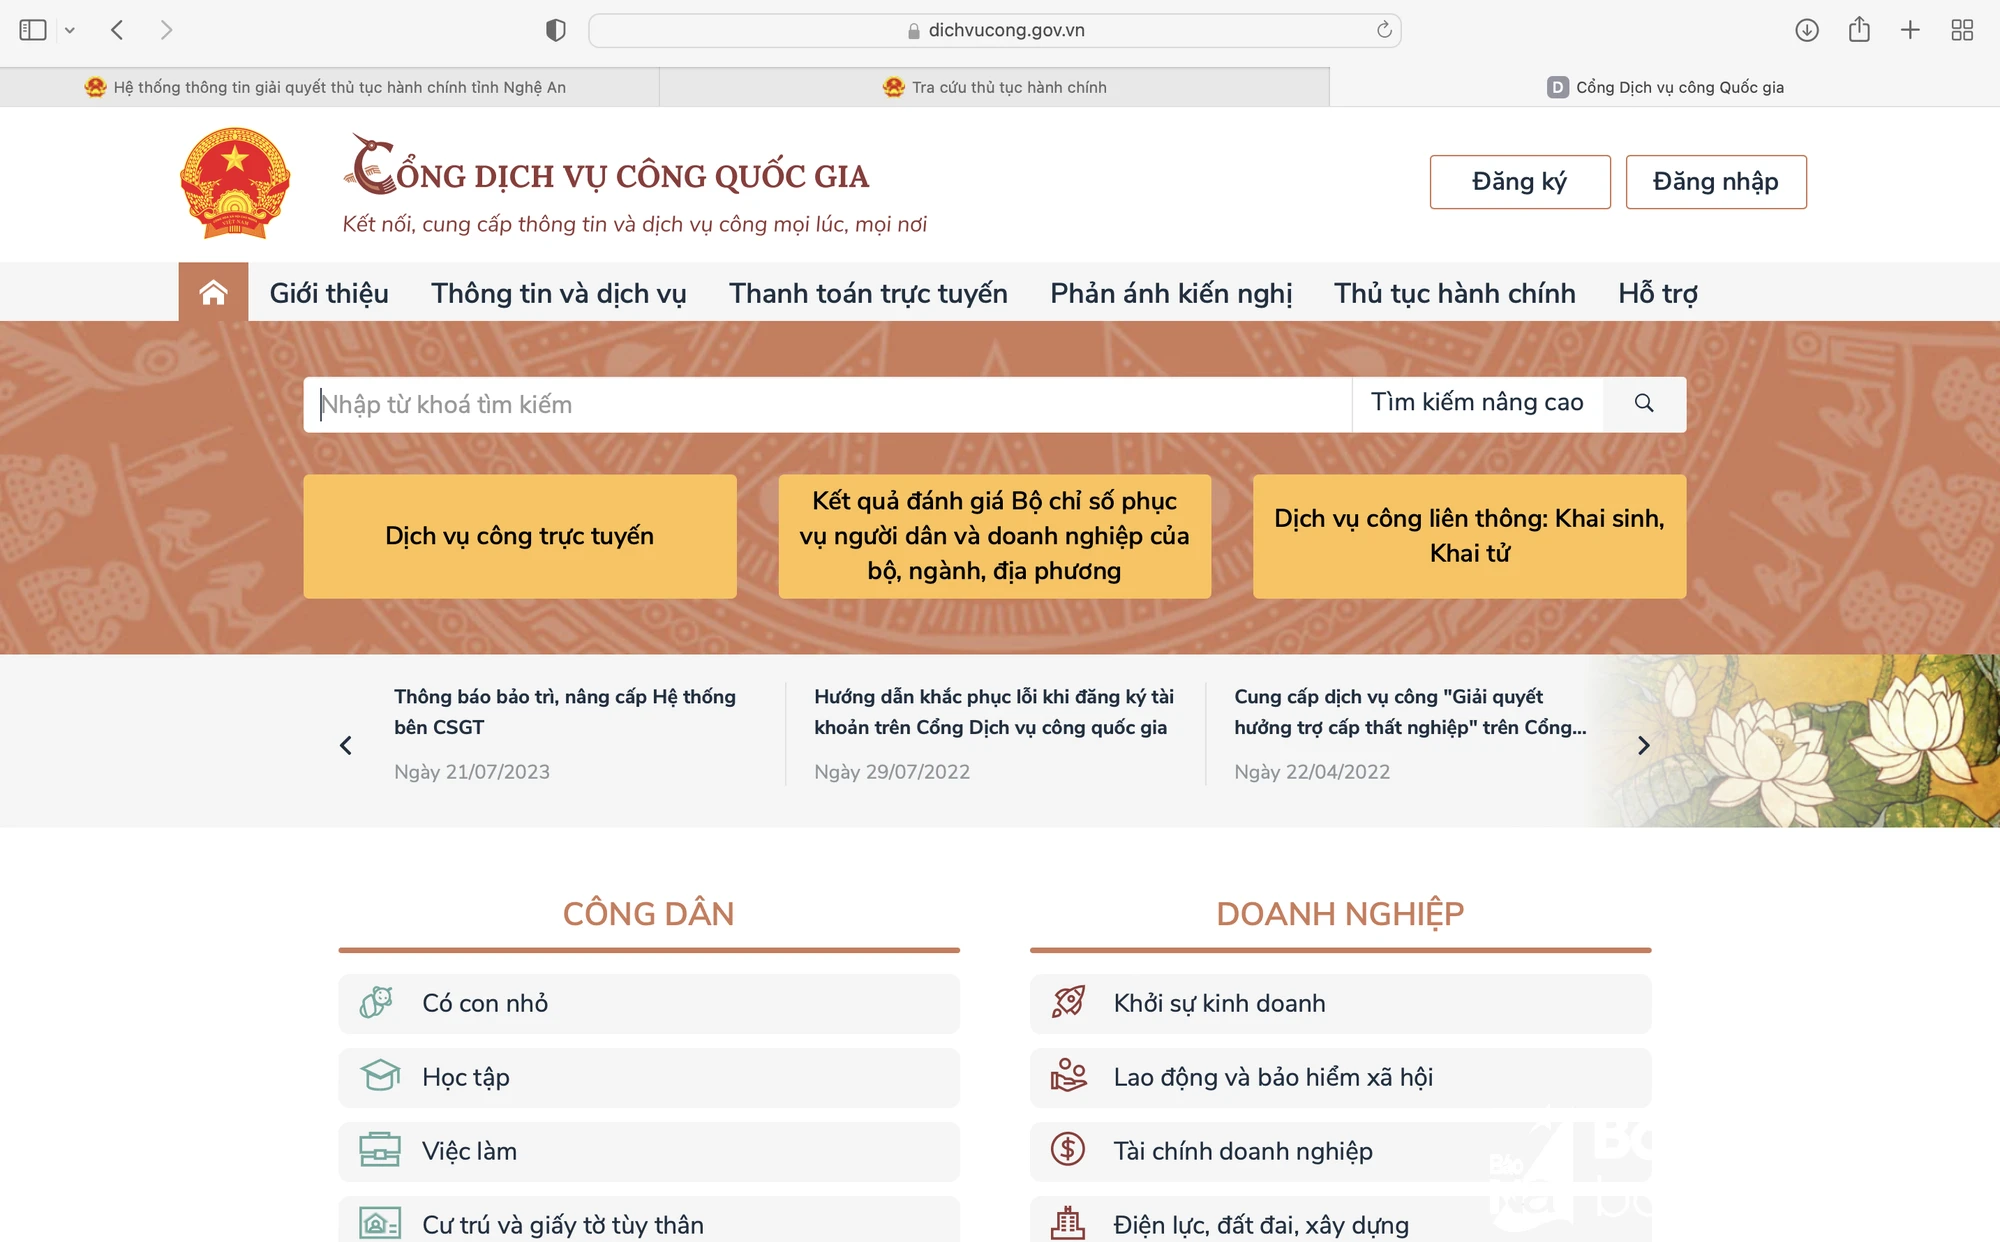
Task: Advance the news carousel with the right chevron
Action: pyautogui.click(x=1643, y=745)
